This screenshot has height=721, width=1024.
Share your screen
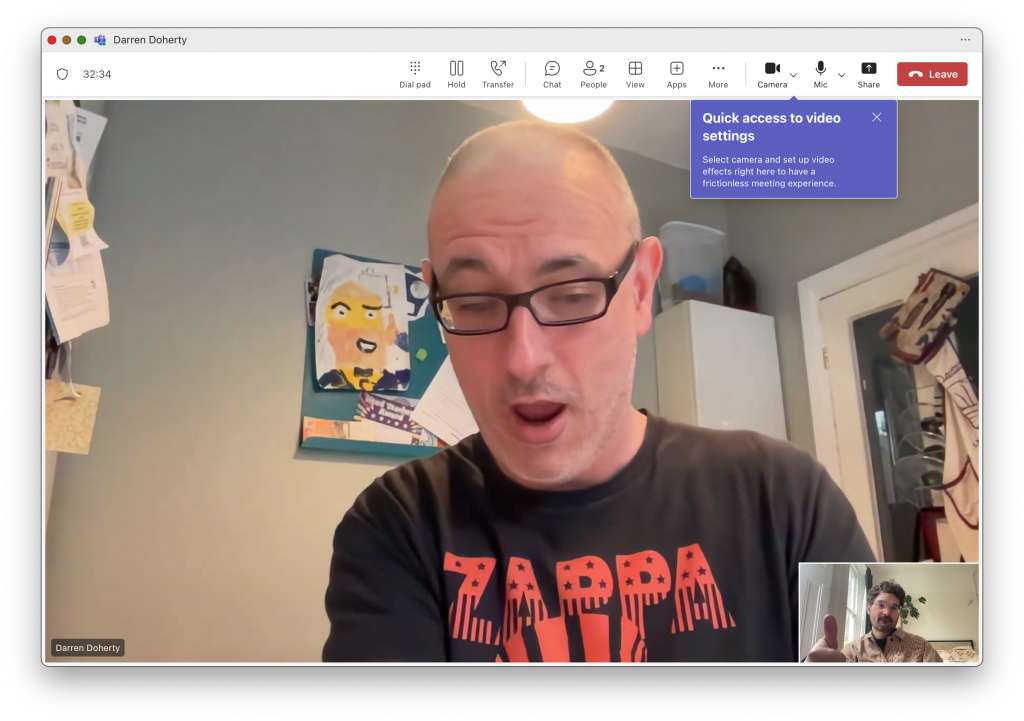pyautogui.click(x=869, y=74)
